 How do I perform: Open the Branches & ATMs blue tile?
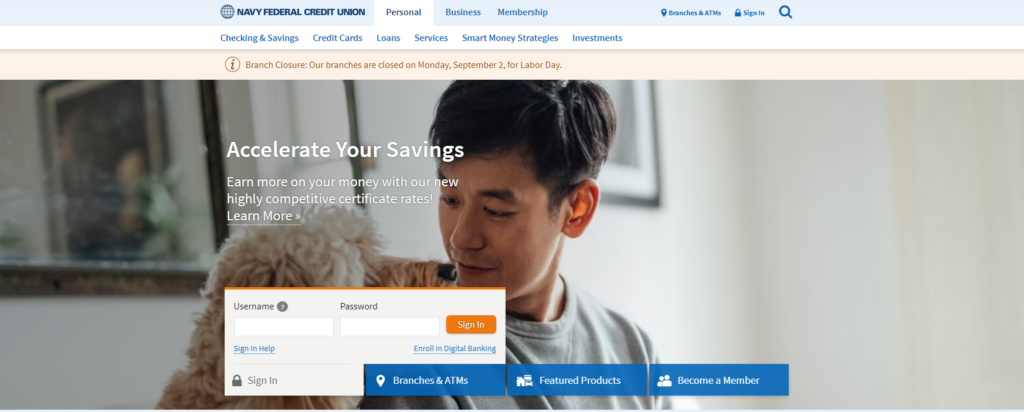coord(436,380)
